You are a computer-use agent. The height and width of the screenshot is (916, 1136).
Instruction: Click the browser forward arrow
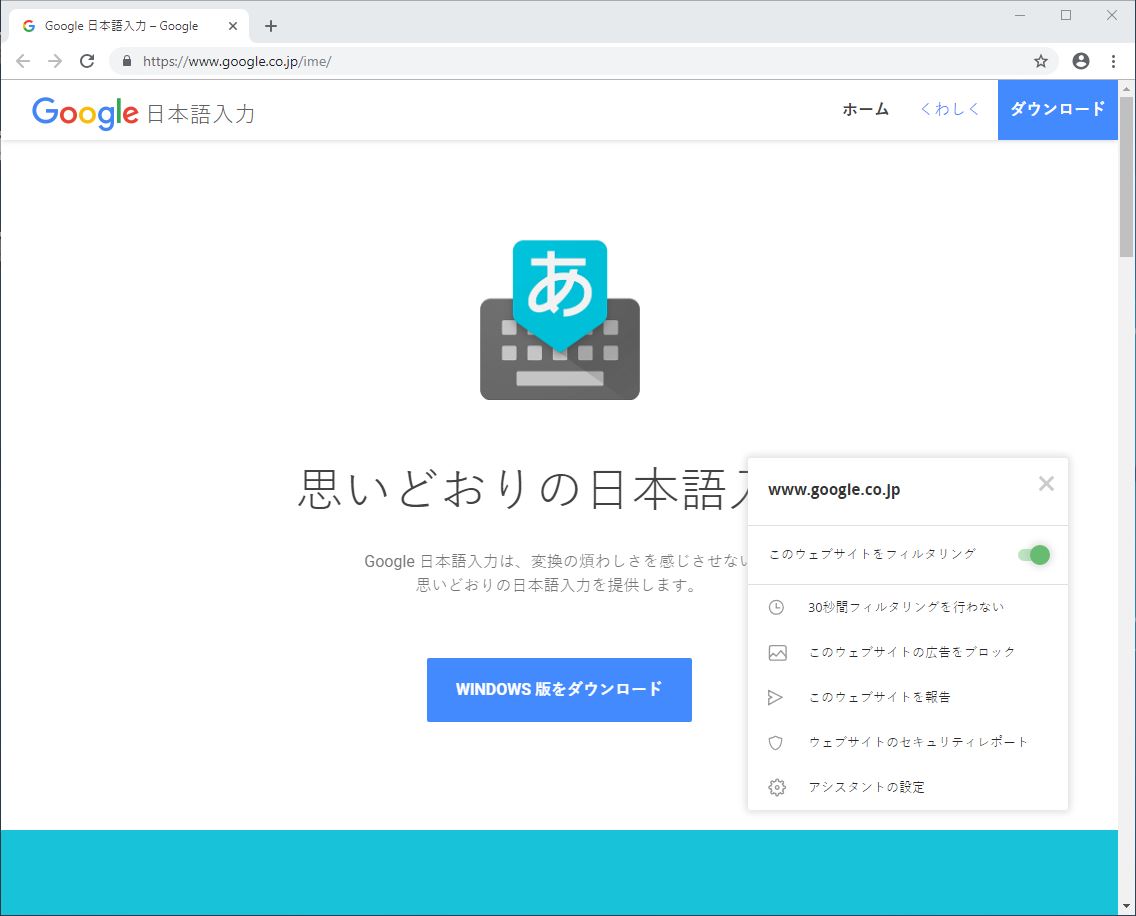55,61
